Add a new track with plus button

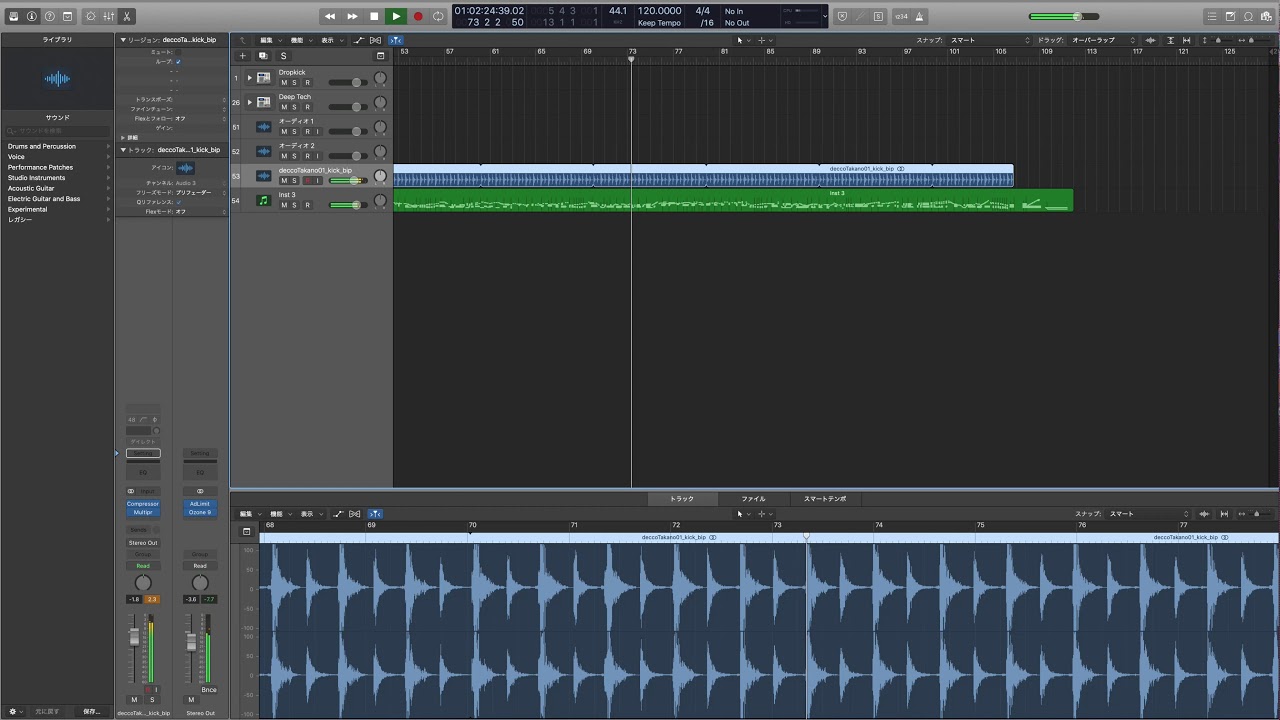pos(242,56)
